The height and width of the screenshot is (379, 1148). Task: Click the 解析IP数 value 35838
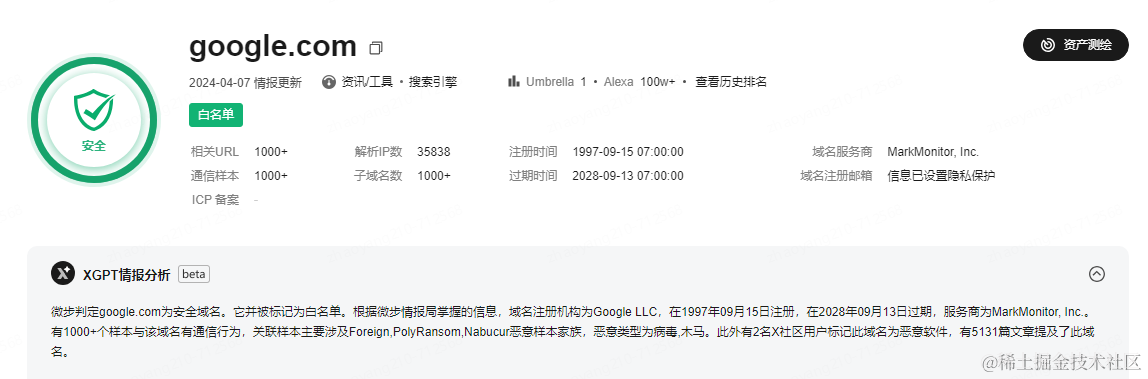point(433,152)
